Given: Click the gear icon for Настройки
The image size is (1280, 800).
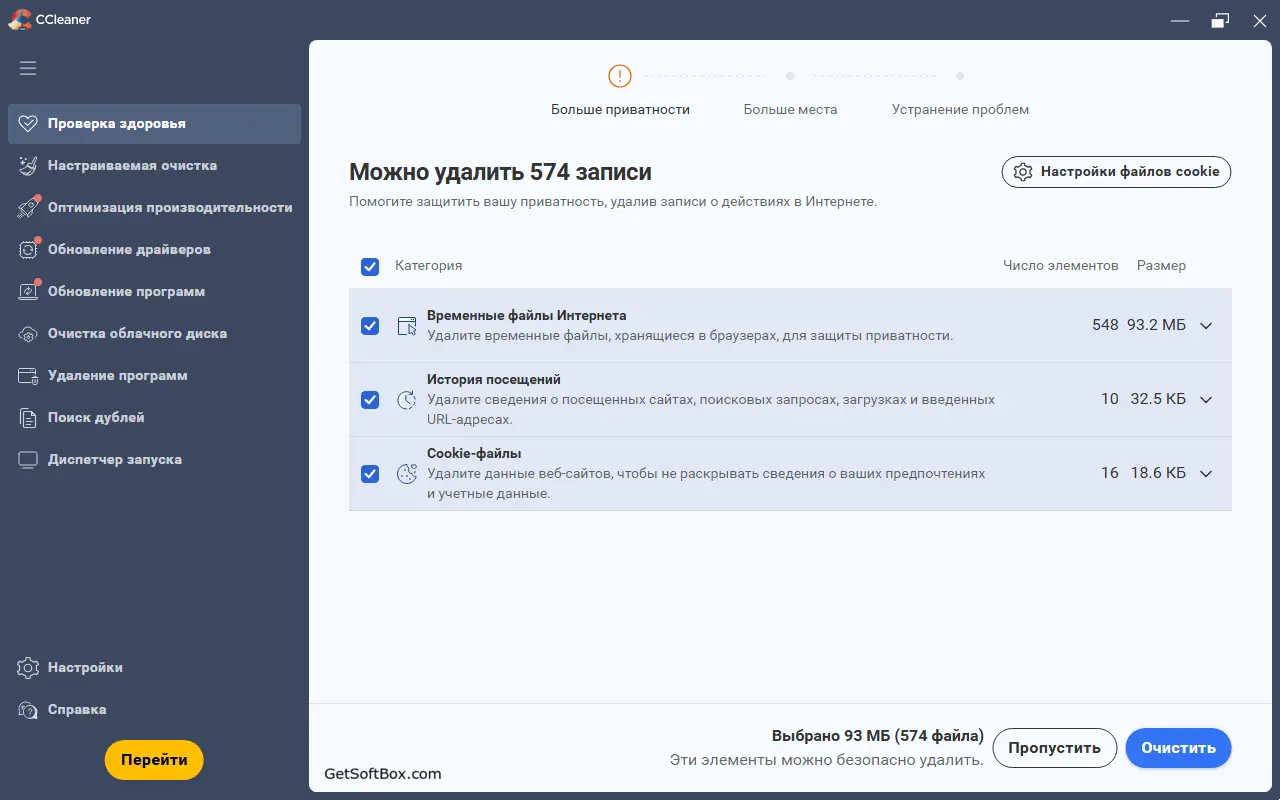Looking at the screenshot, I should coord(28,668).
